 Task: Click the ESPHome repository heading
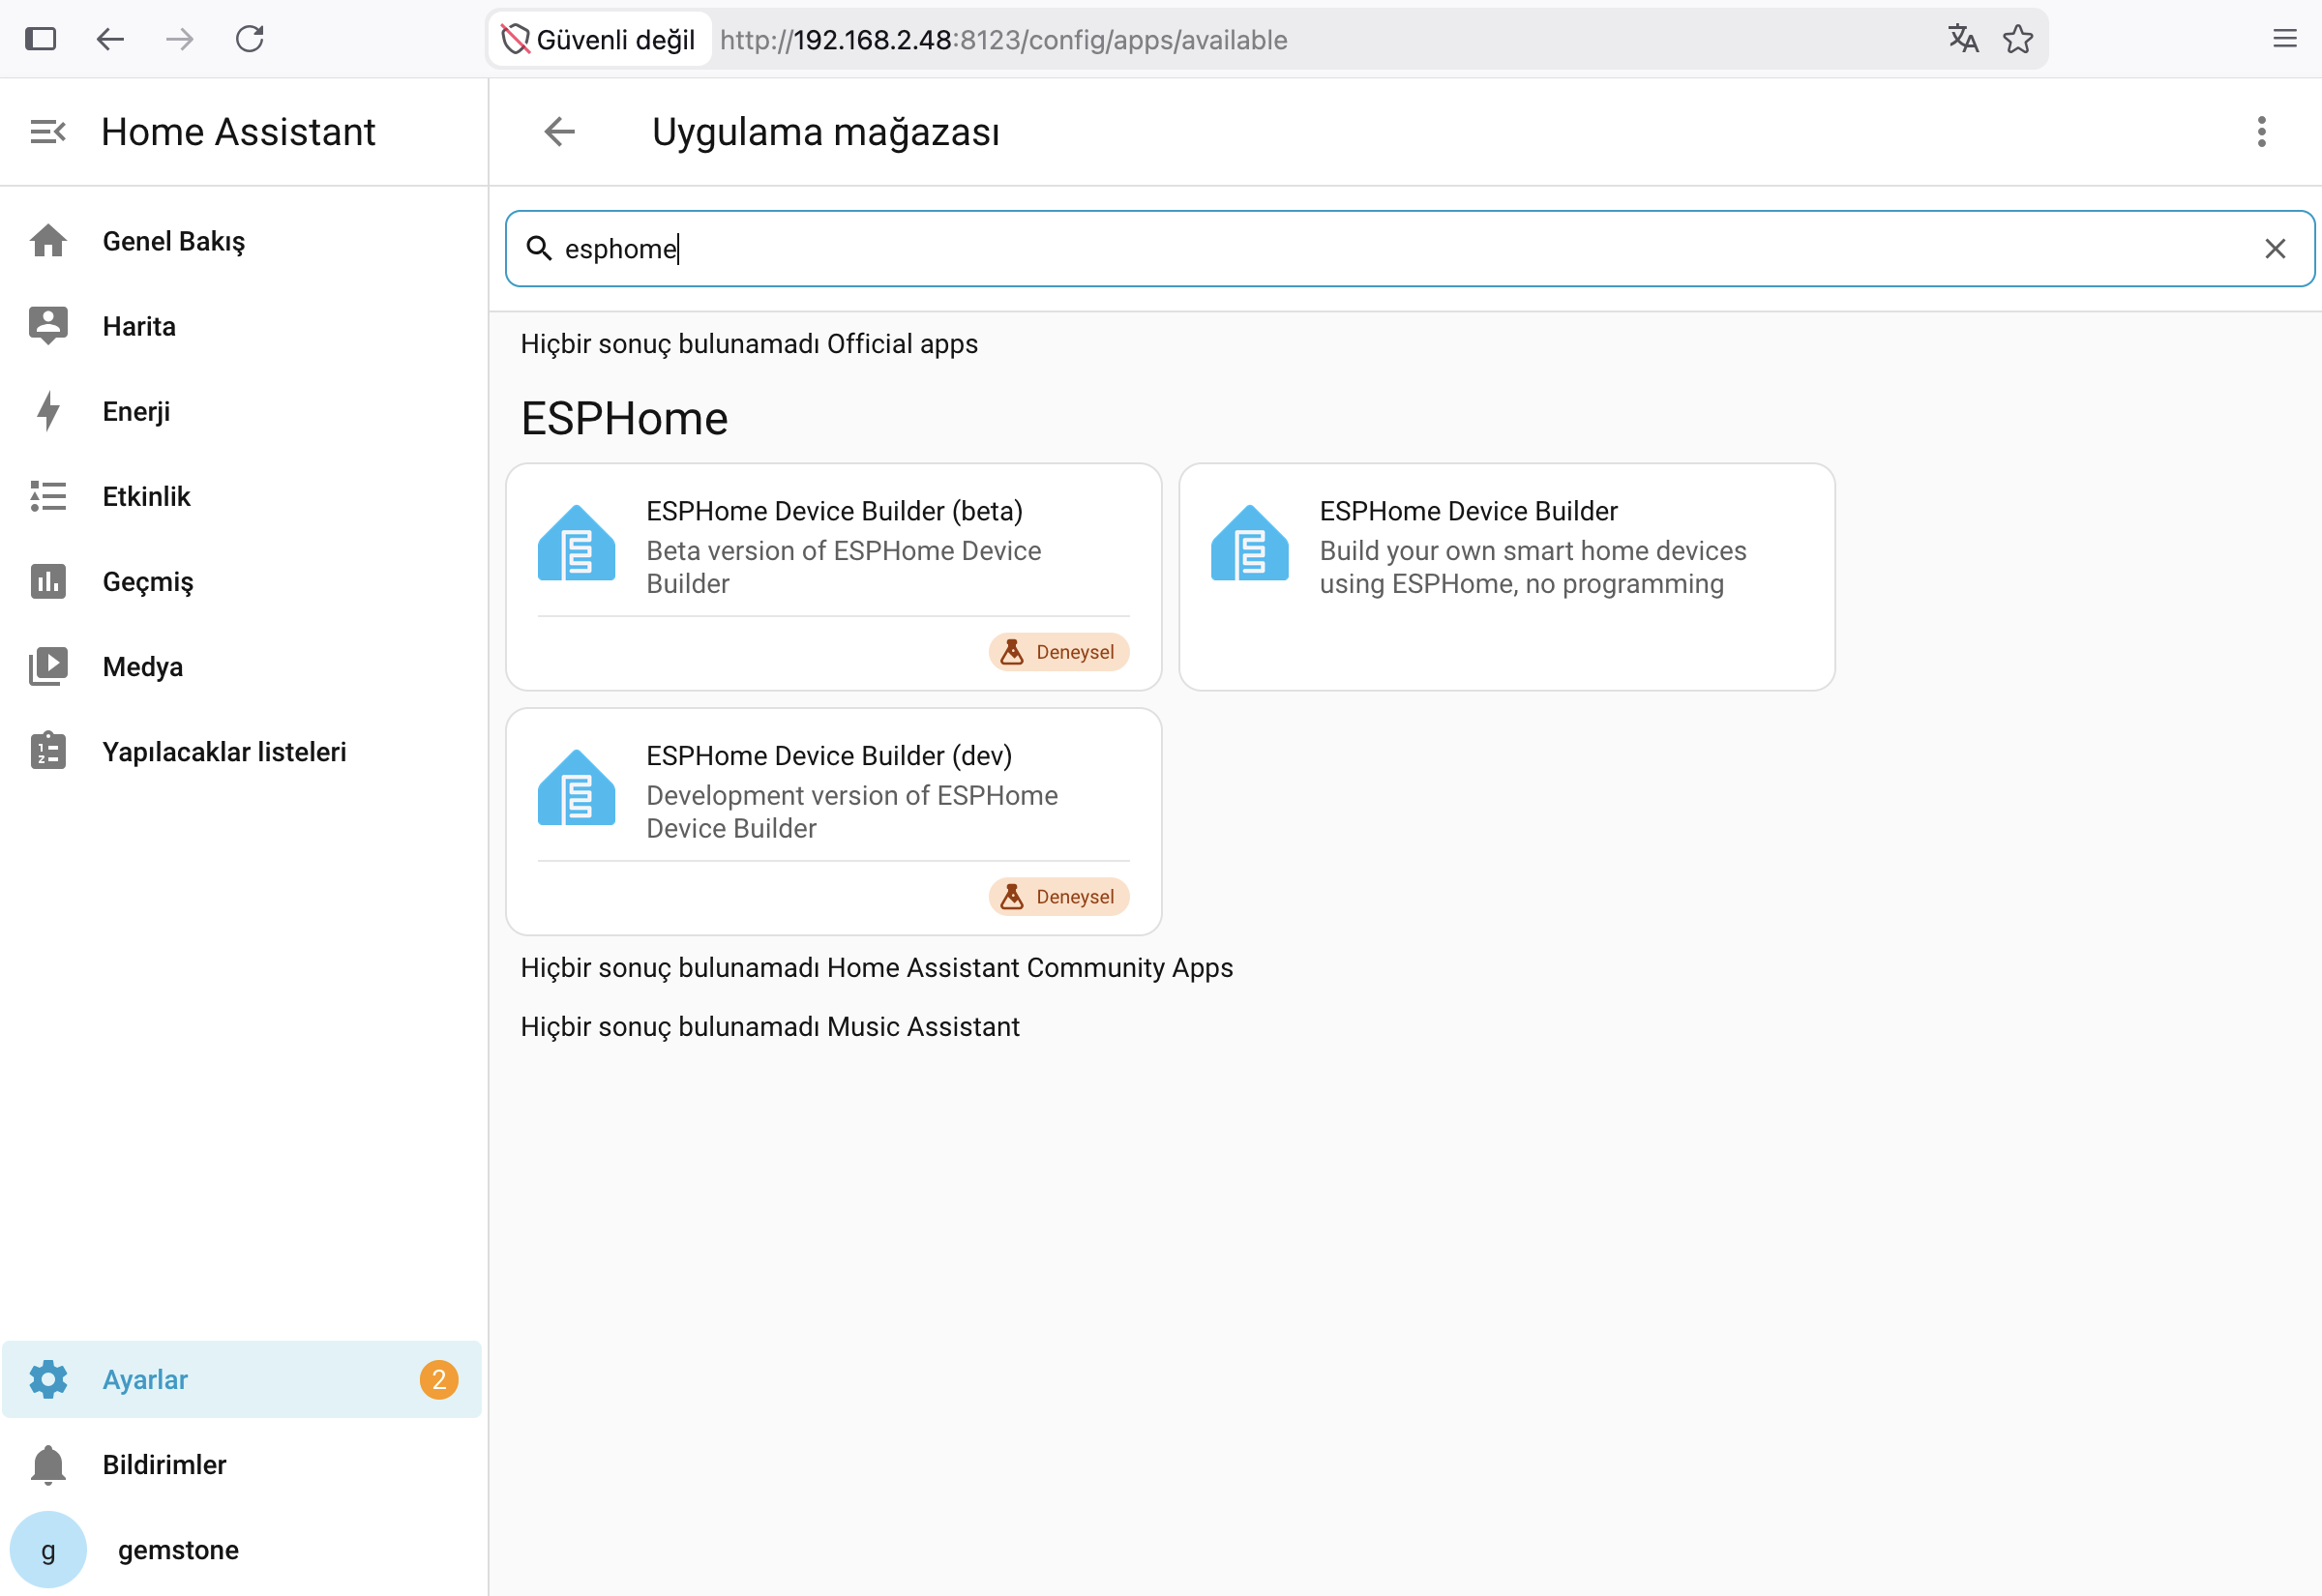point(624,417)
